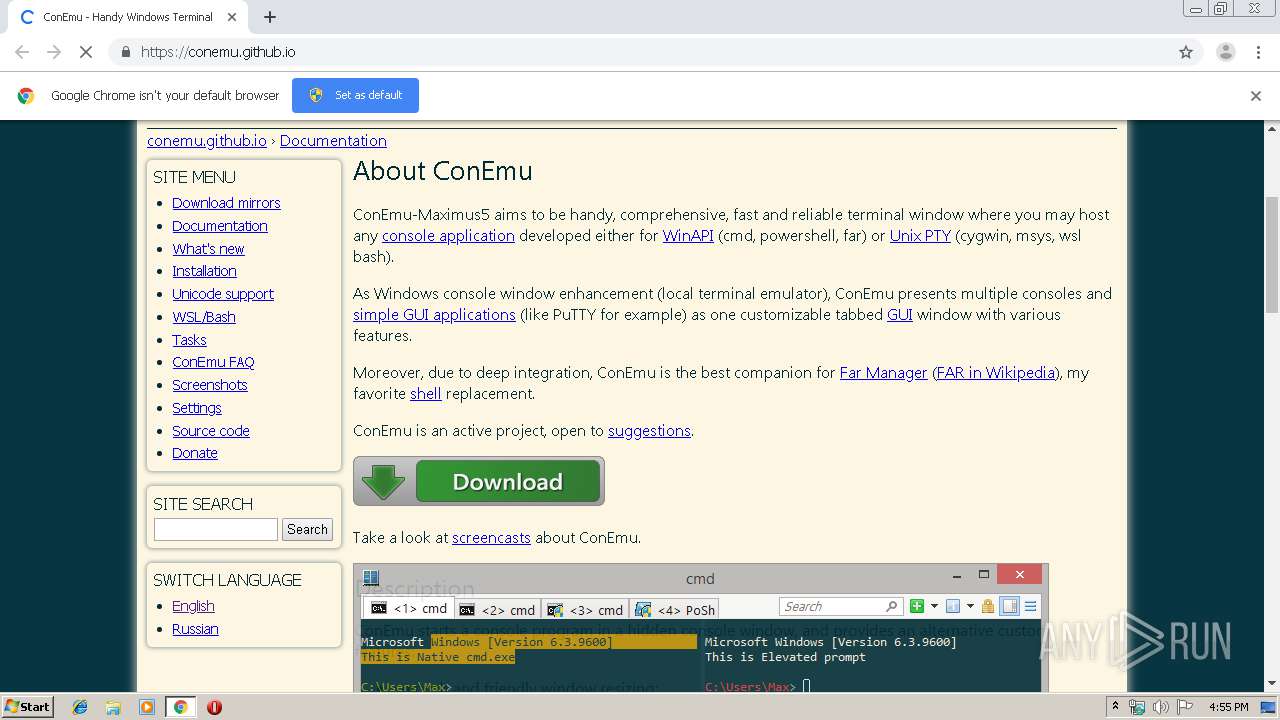This screenshot has height=720, width=1280.
Task: Open WSL/Bash menu link
Action: (x=204, y=317)
